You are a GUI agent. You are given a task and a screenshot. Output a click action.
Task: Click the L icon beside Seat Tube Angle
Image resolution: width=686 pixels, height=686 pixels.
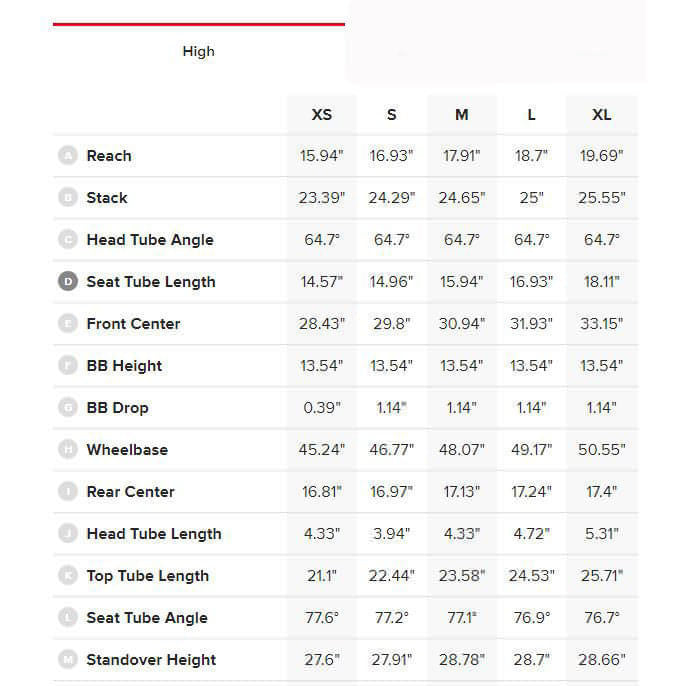pyautogui.click(x=68, y=618)
